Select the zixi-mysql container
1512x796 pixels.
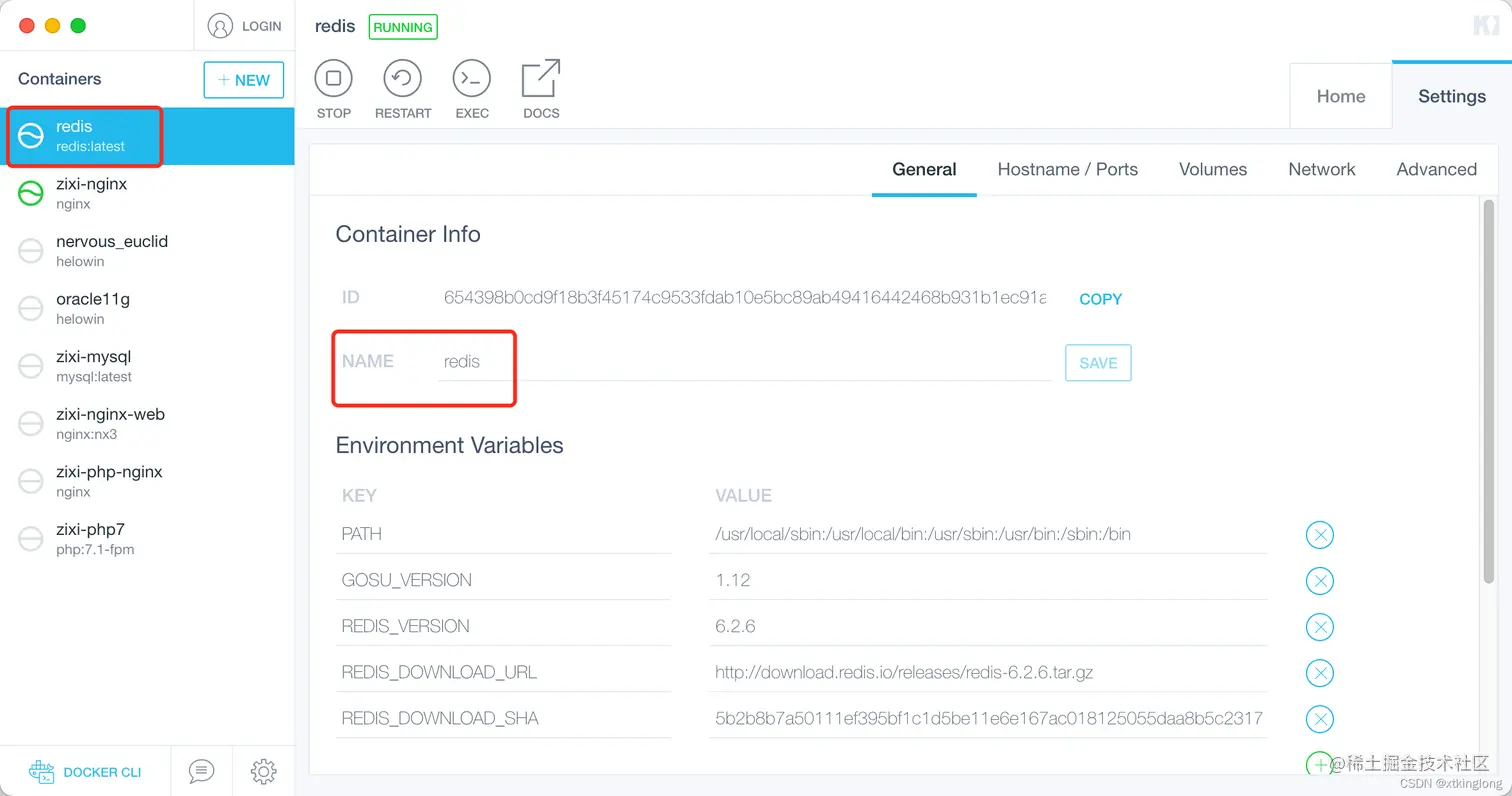click(147, 366)
